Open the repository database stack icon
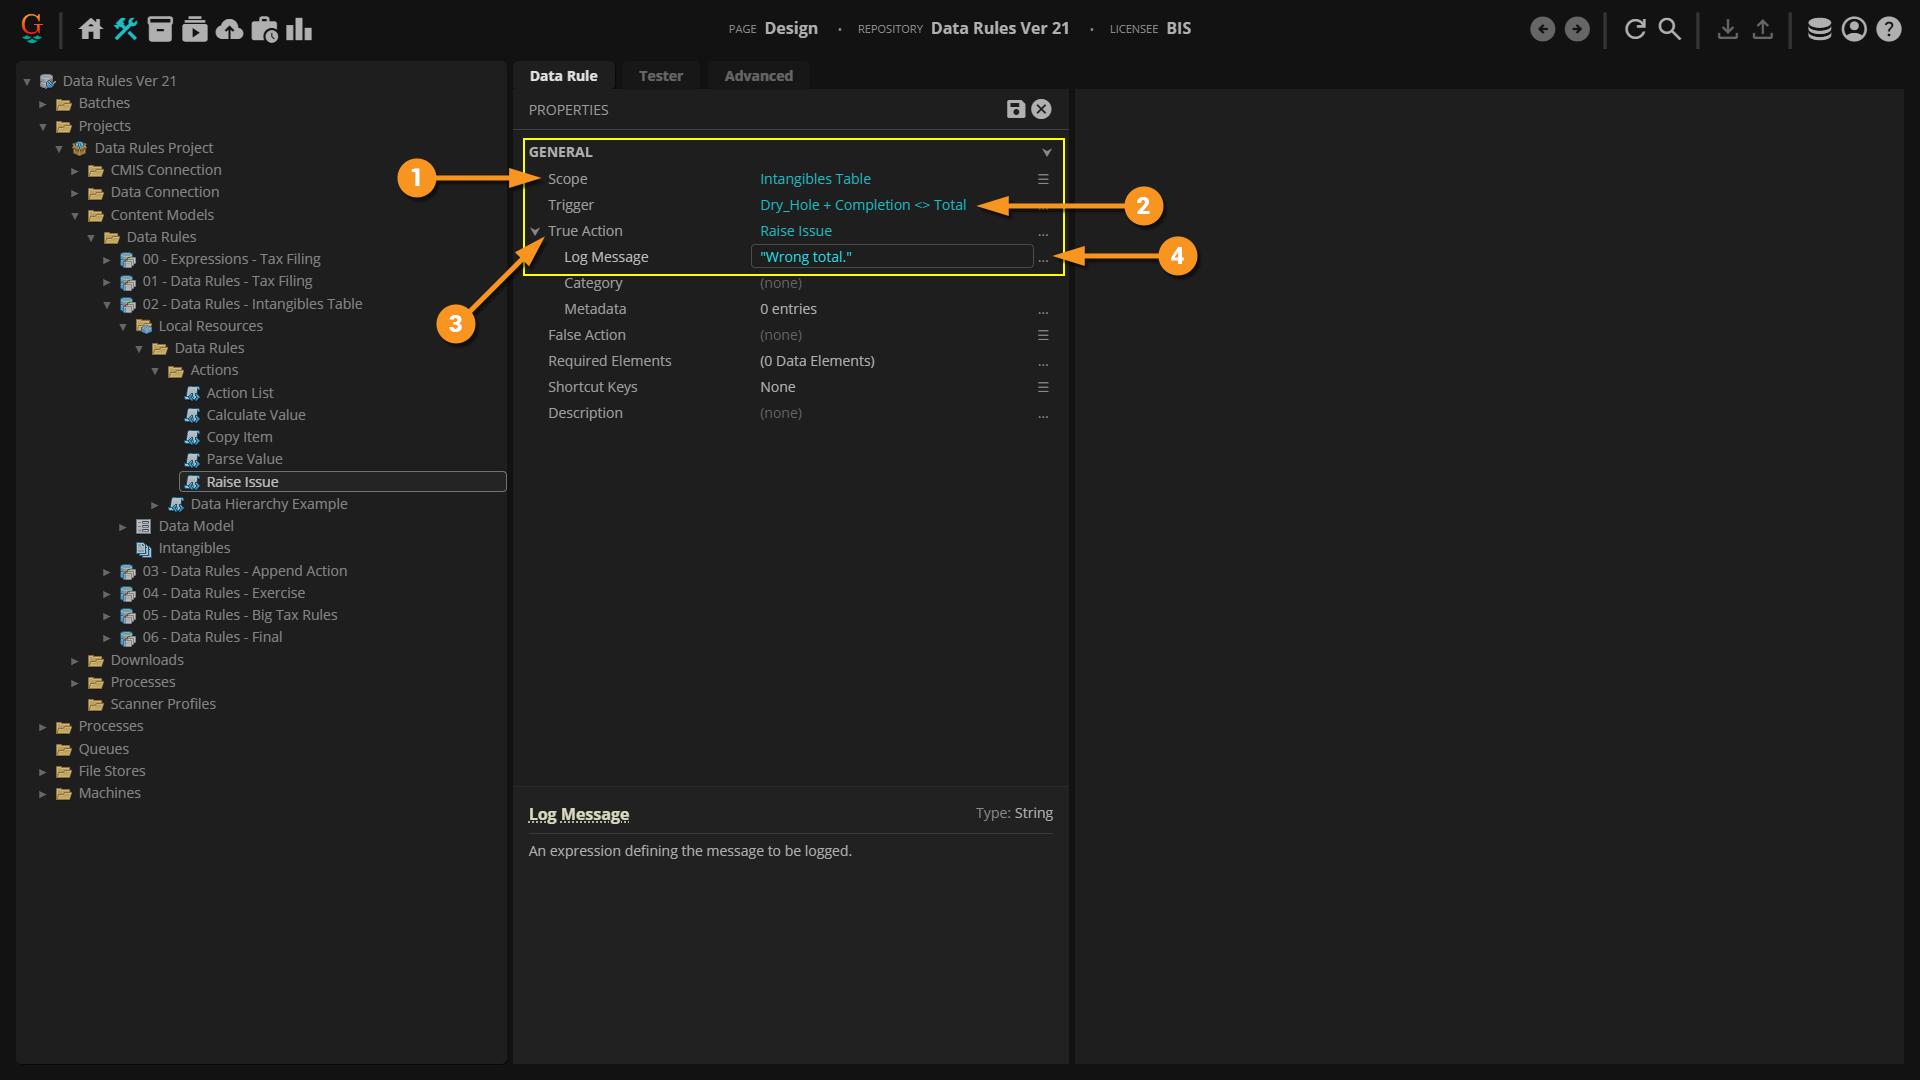The height and width of the screenshot is (1080, 1920). point(1819,29)
